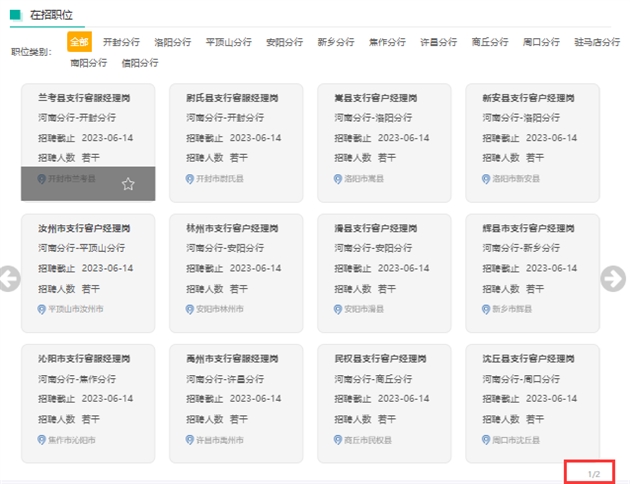Image resolution: width=630 pixels, height=484 pixels.
Task: Open 林州市支行客户经理岗 job posting
Action: click(x=232, y=228)
